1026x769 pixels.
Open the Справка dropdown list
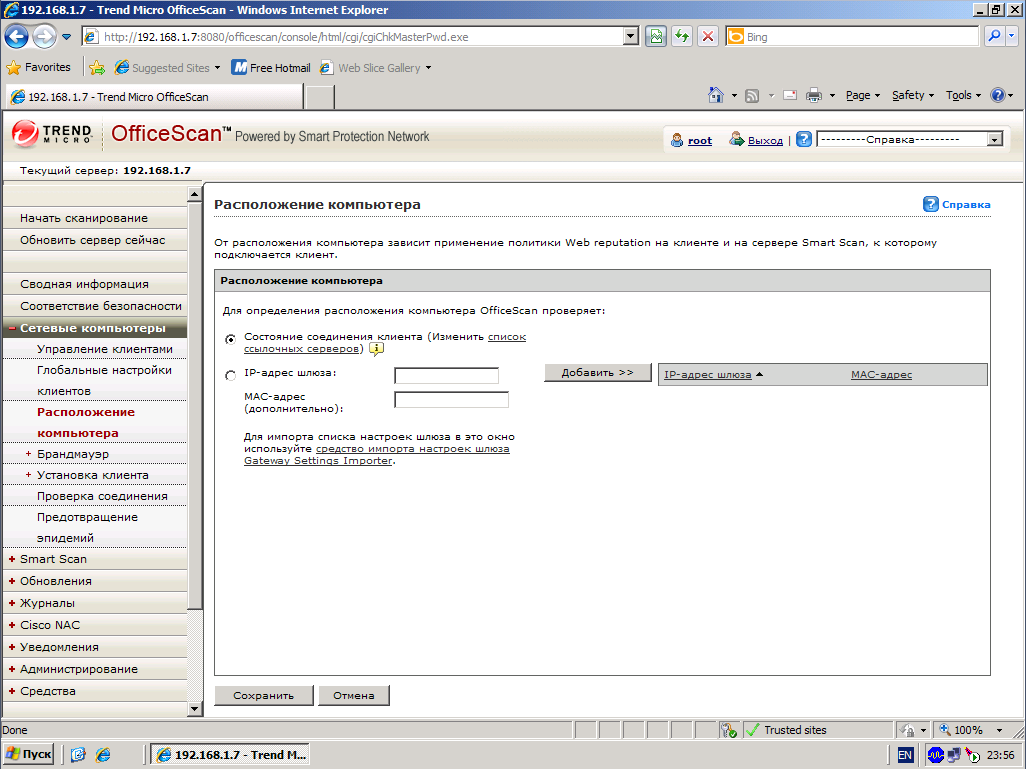(x=910, y=139)
